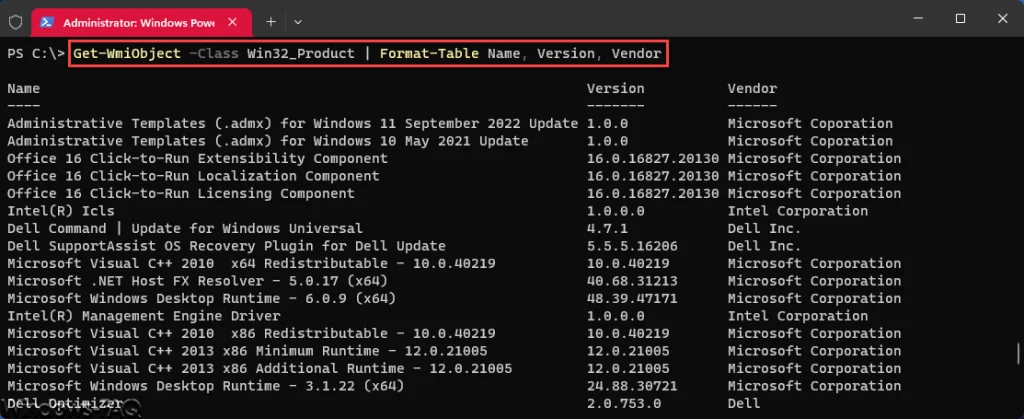Click Visual C++ 2013 x86 Additional Runtime

[x=259, y=369]
